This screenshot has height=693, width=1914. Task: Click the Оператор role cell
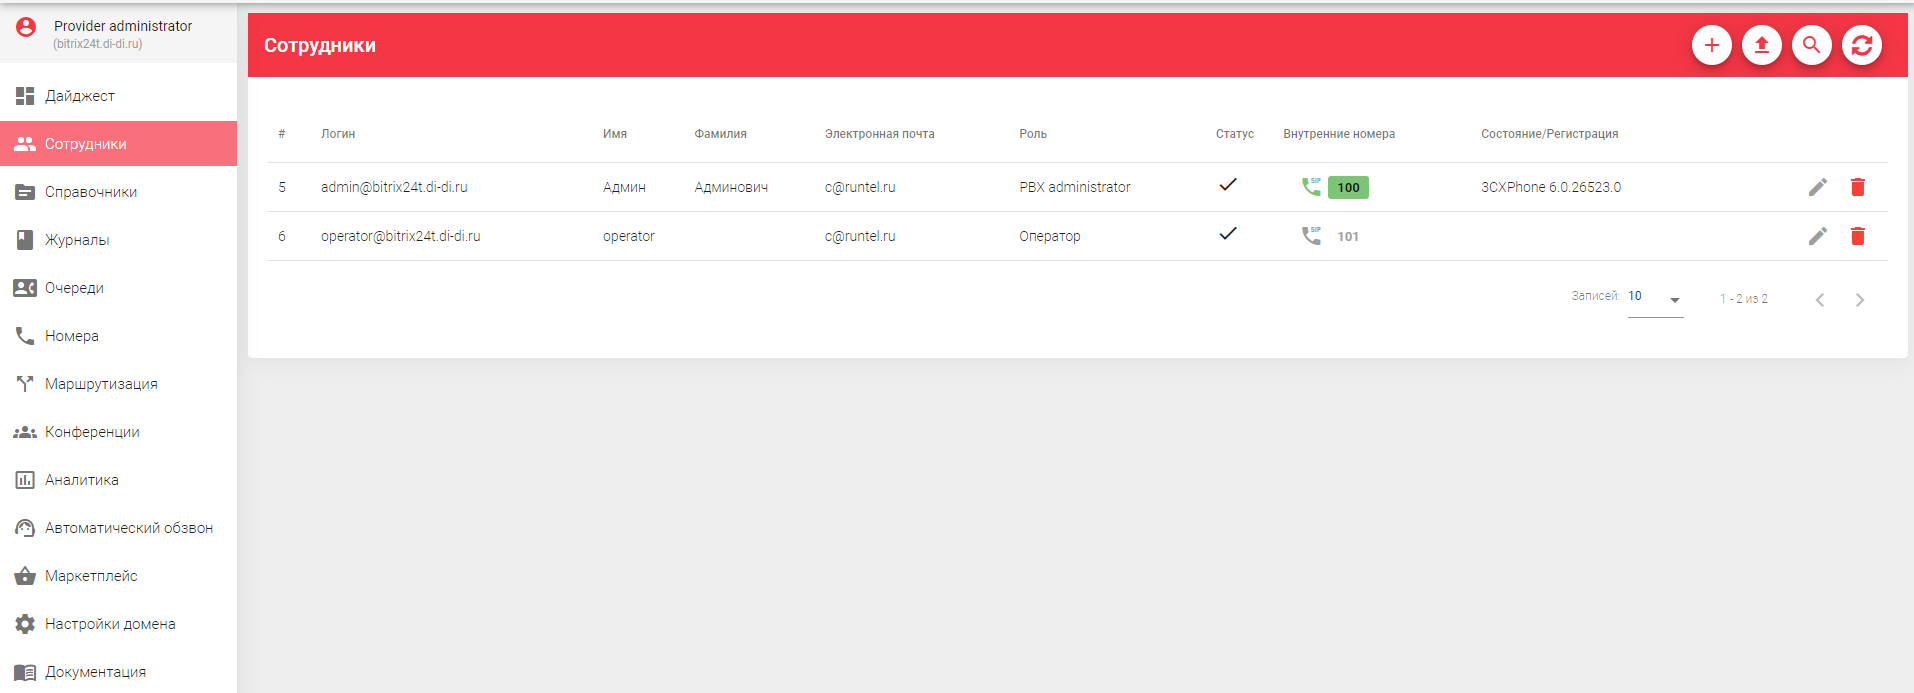coord(1050,236)
